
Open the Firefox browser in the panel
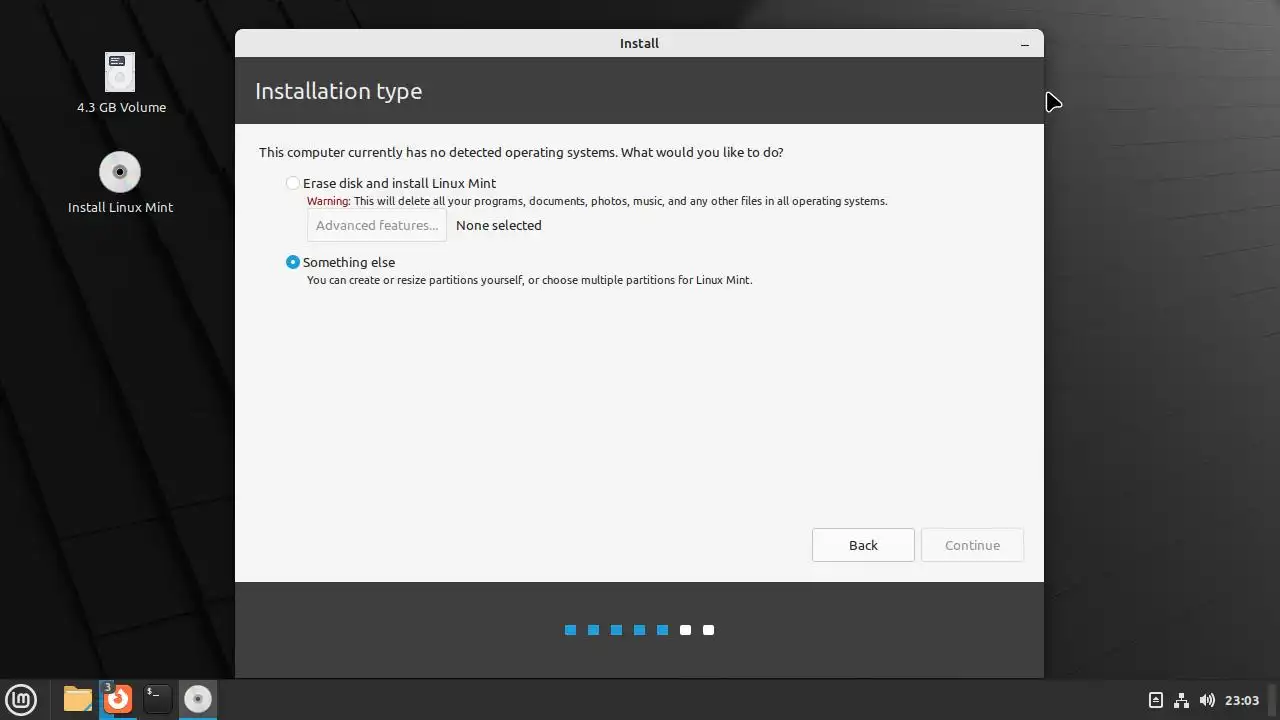(118, 699)
